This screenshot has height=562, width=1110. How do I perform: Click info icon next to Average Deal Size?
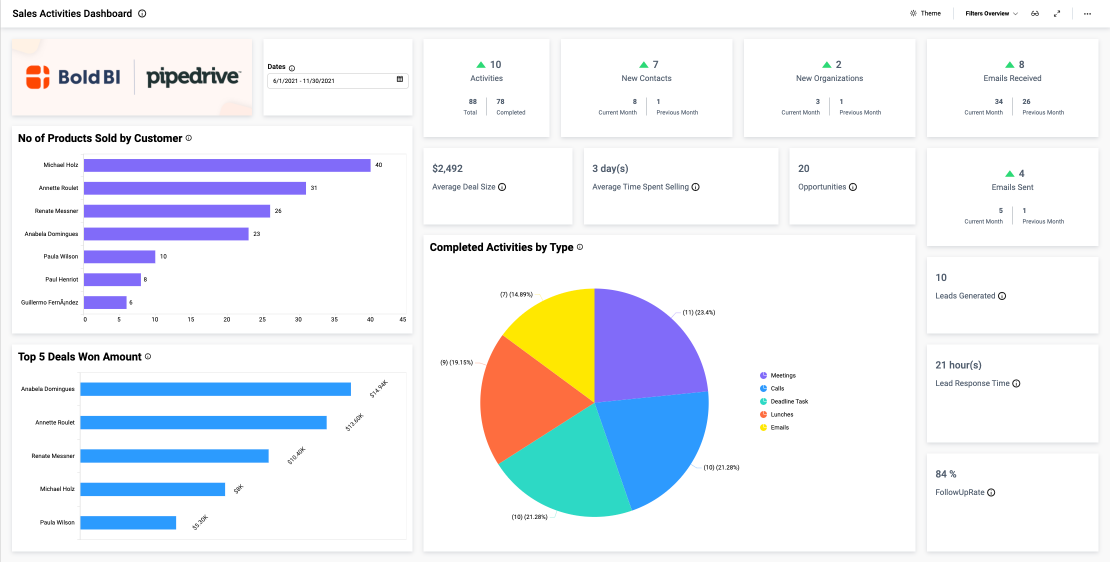coord(502,187)
